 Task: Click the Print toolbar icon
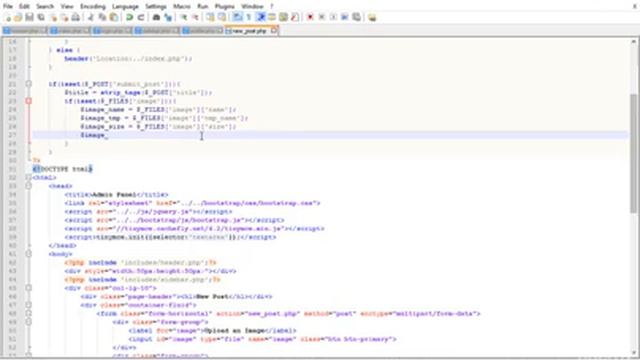tap(76, 17)
